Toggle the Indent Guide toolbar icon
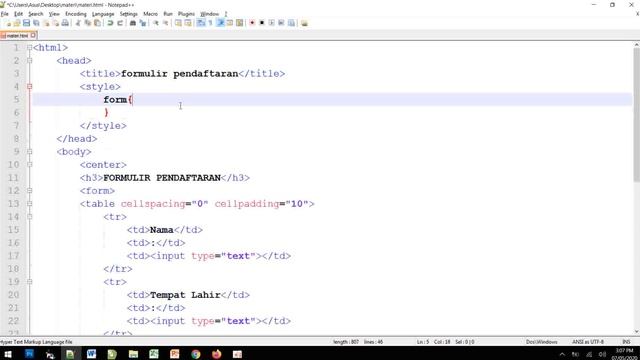This screenshot has height=360, width=640. [220, 23]
